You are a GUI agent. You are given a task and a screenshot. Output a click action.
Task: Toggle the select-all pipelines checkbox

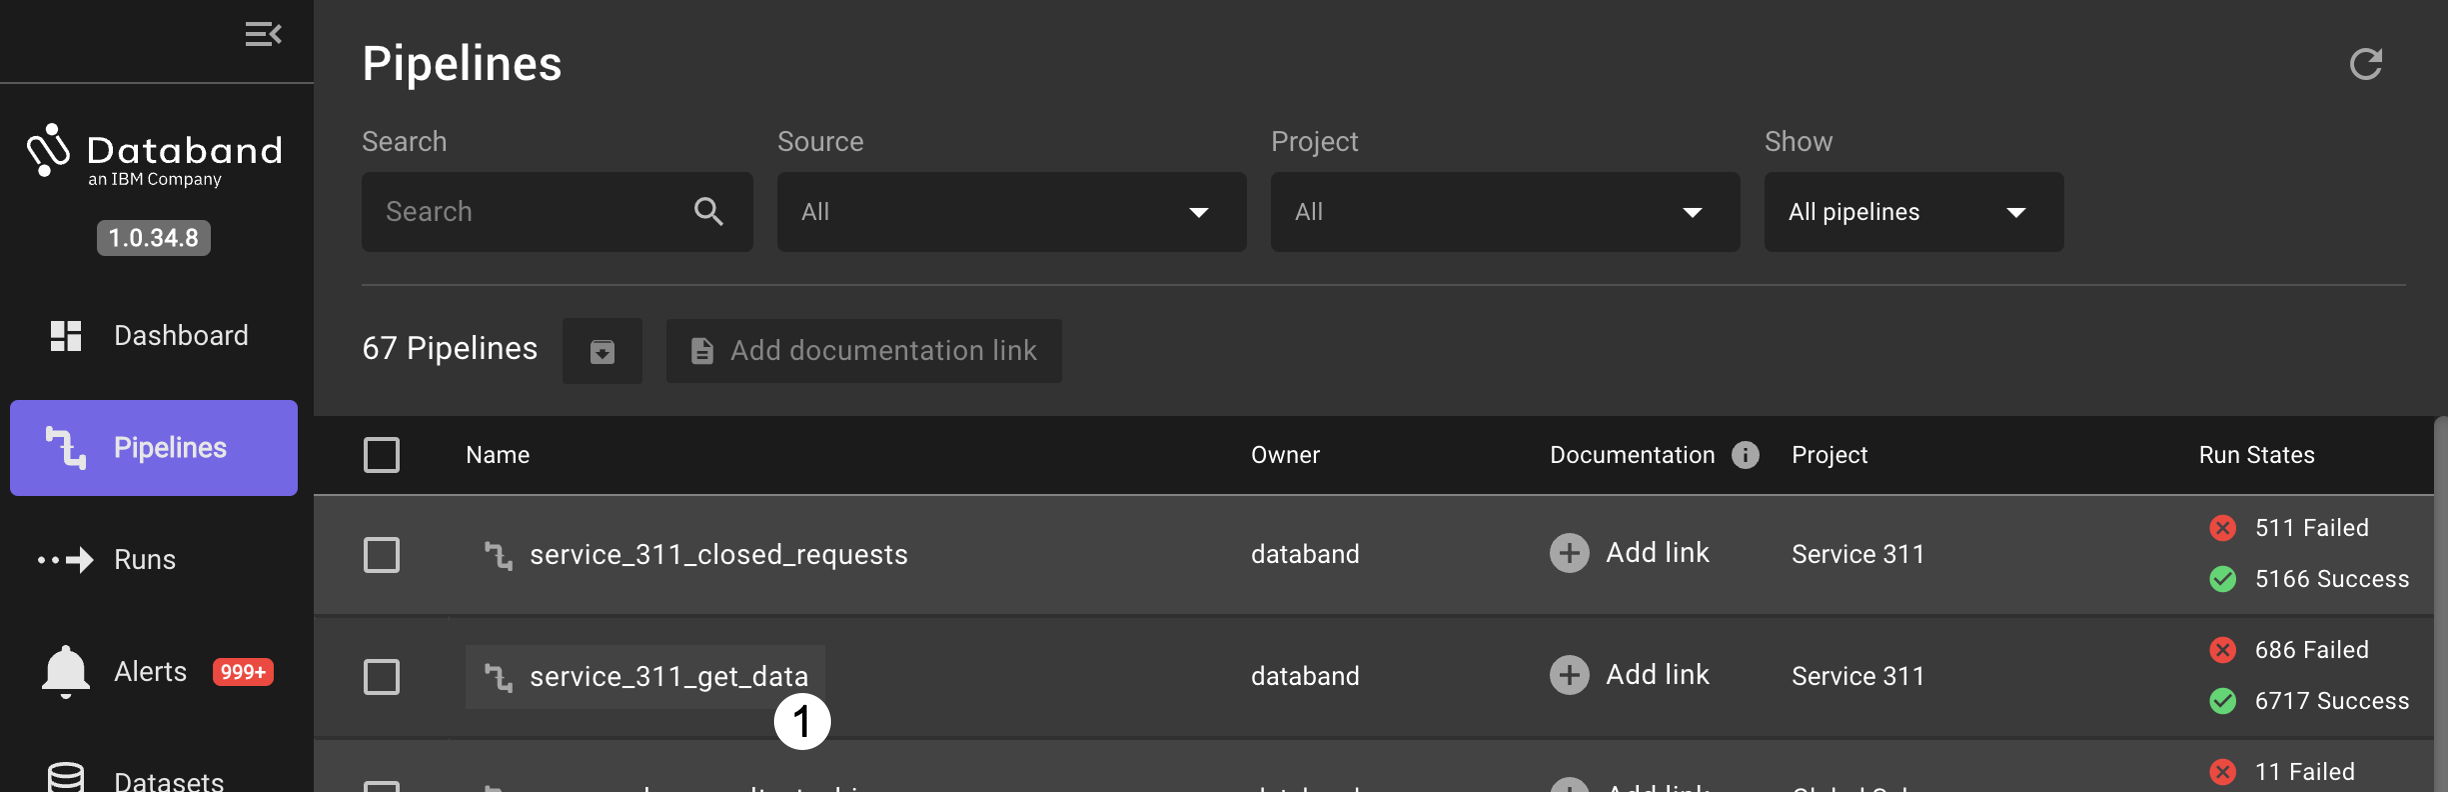pyautogui.click(x=381, y=455)
